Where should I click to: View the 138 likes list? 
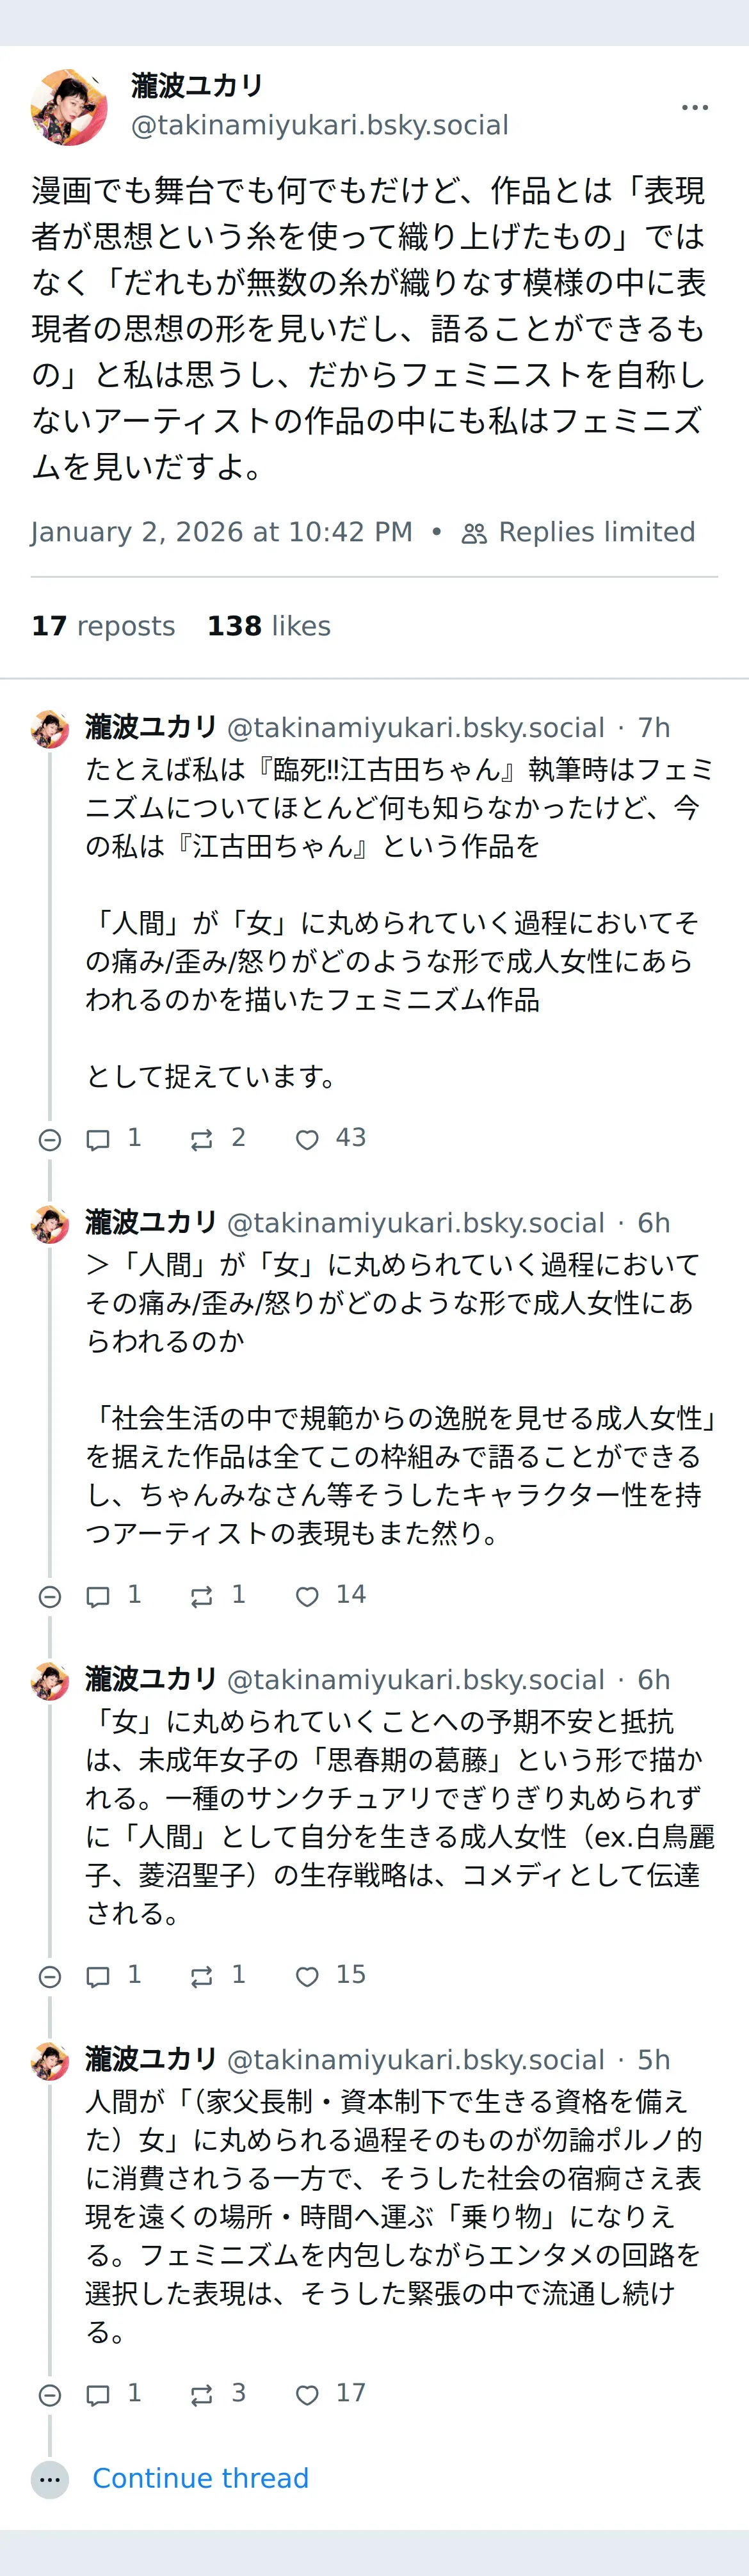pos(268,626)
